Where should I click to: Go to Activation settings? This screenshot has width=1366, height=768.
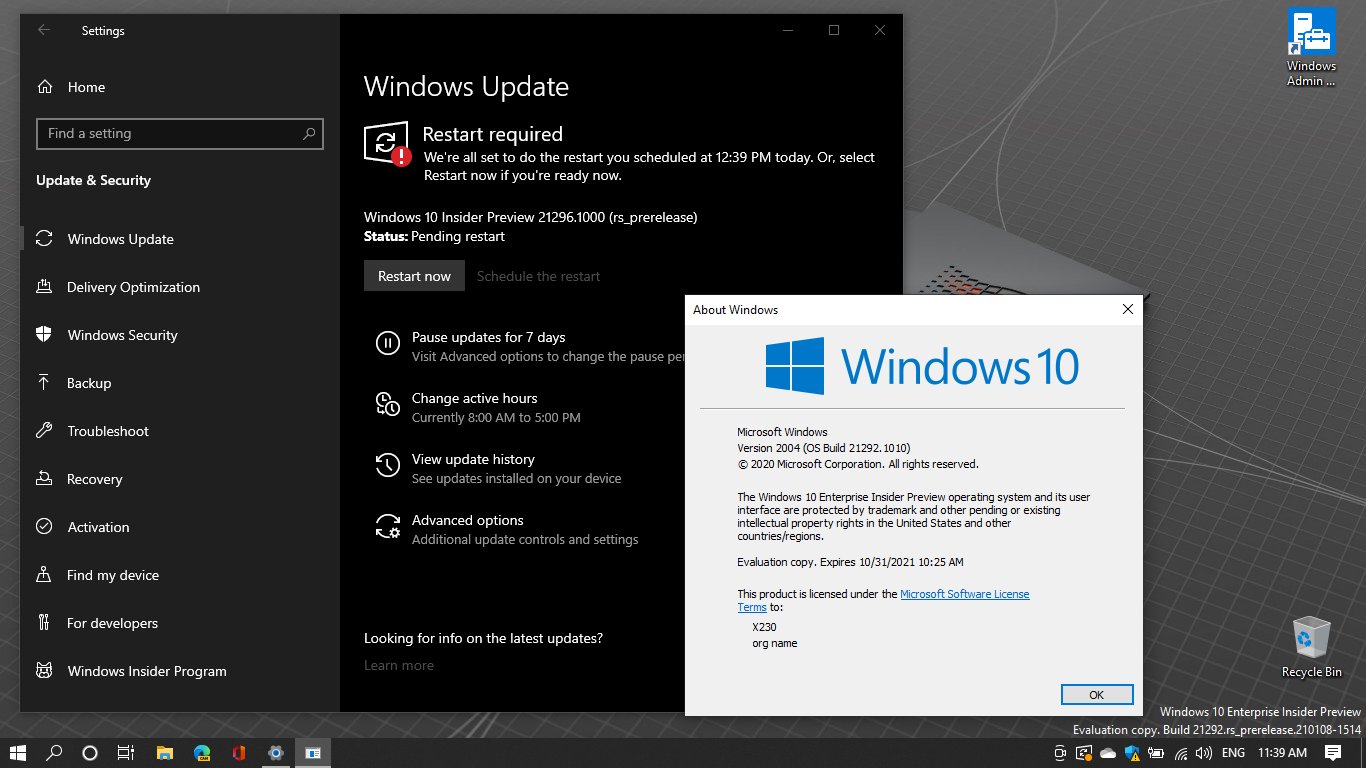[97, 527]
